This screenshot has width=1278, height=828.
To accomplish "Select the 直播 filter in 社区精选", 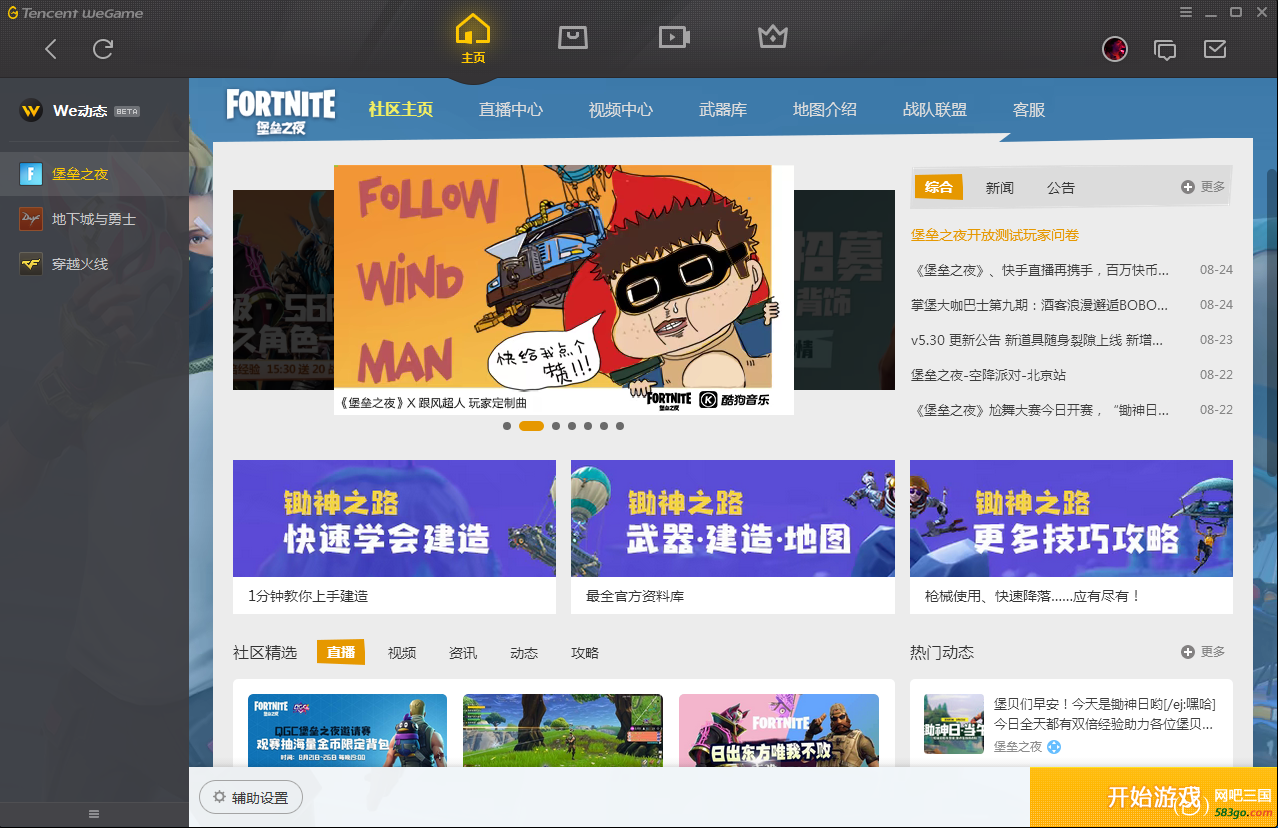I will (341, 652).
